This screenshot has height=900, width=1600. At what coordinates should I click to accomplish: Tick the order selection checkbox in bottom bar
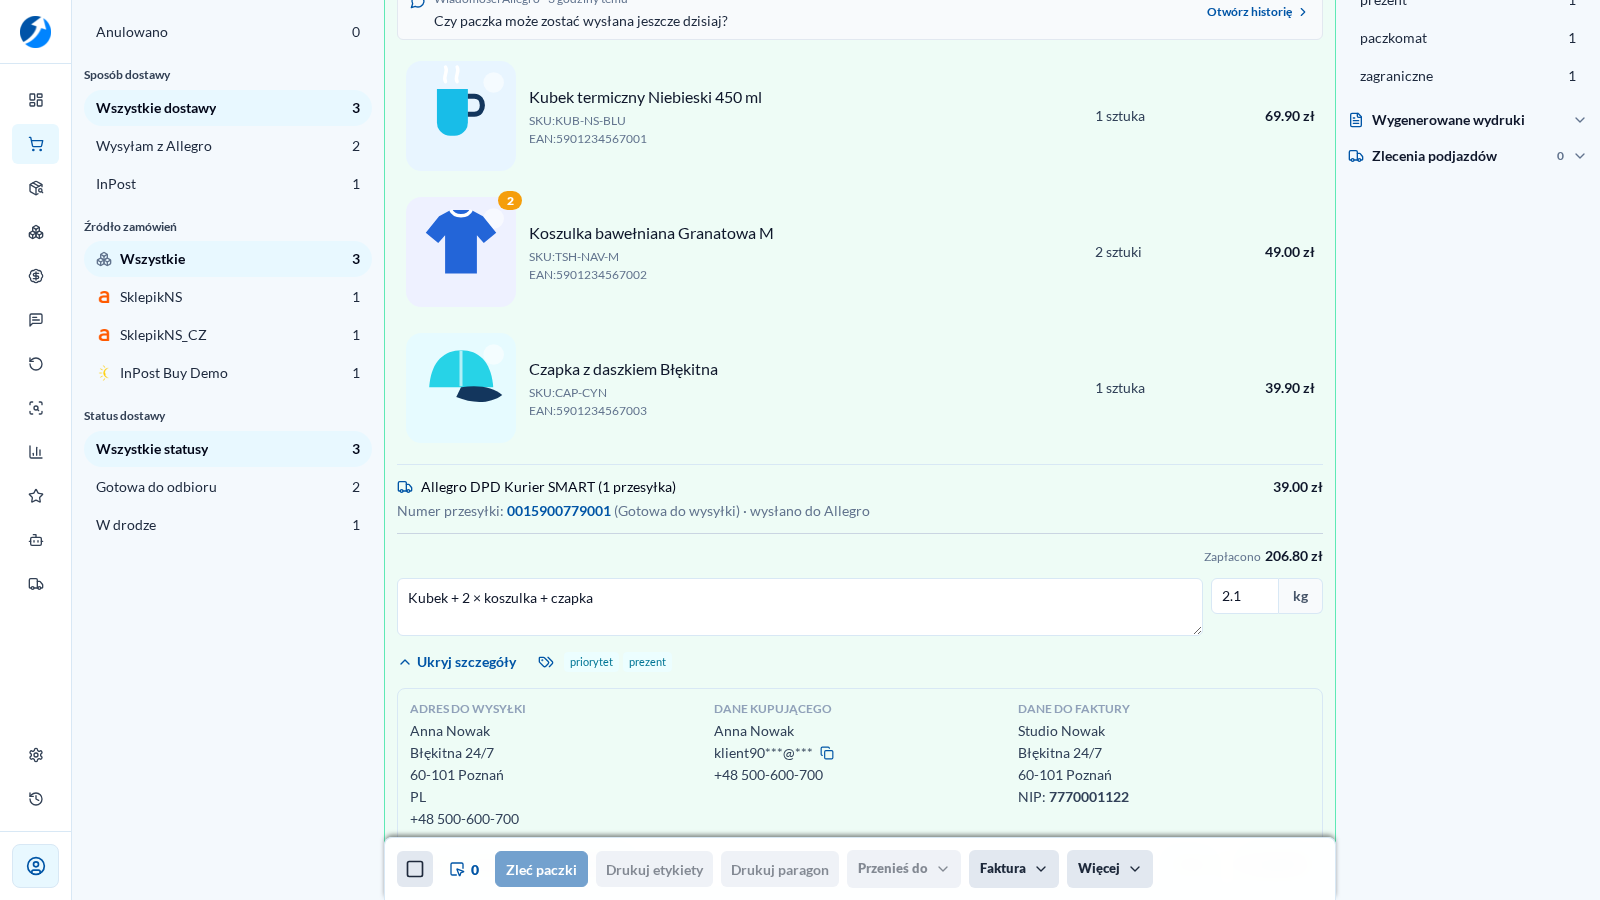click(x=415, y=869)
